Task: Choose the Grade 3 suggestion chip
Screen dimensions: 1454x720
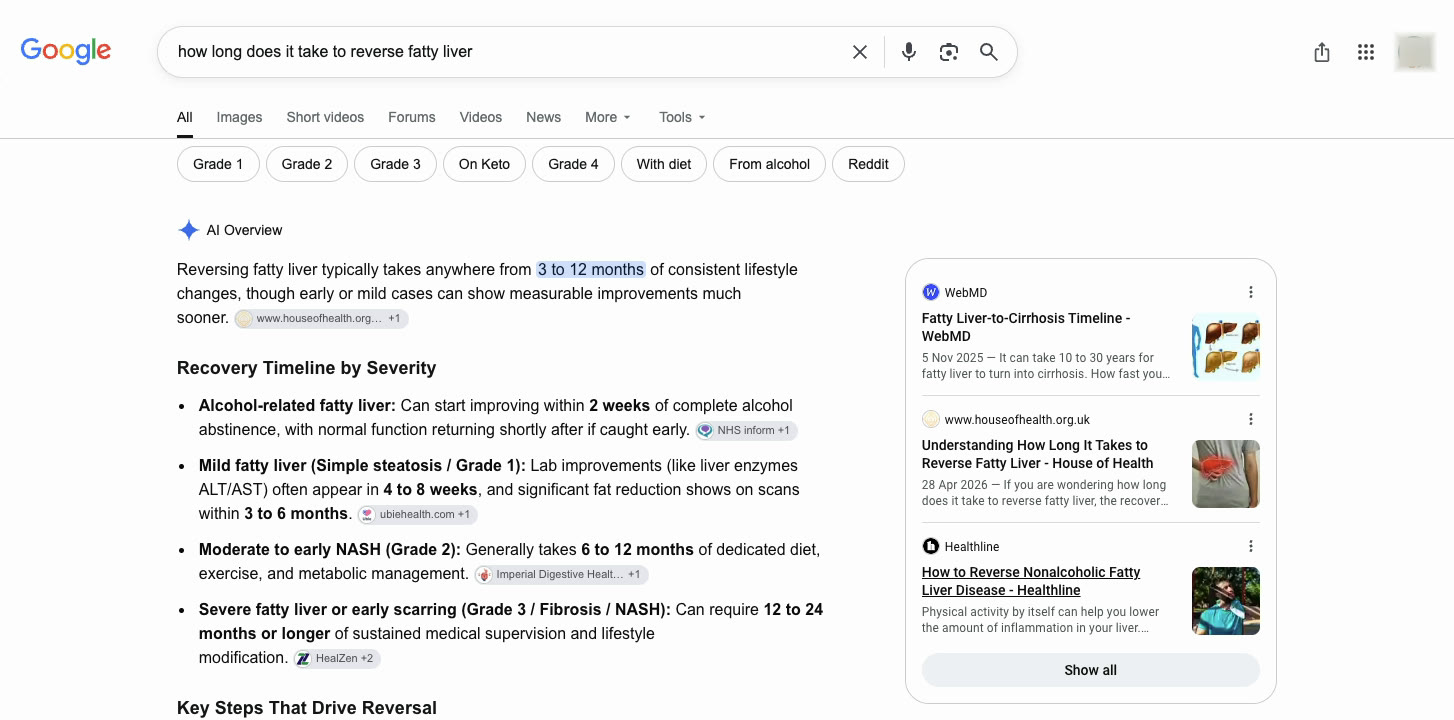Action: point(395,164)
